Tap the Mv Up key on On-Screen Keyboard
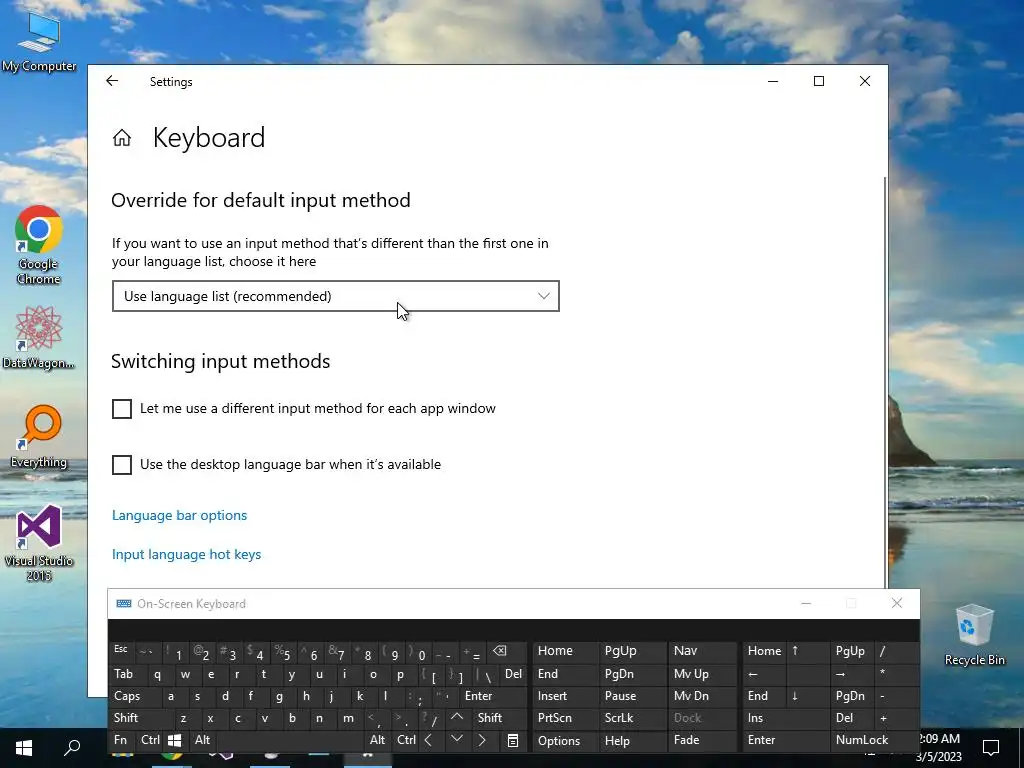 click(x=703, y=674)
